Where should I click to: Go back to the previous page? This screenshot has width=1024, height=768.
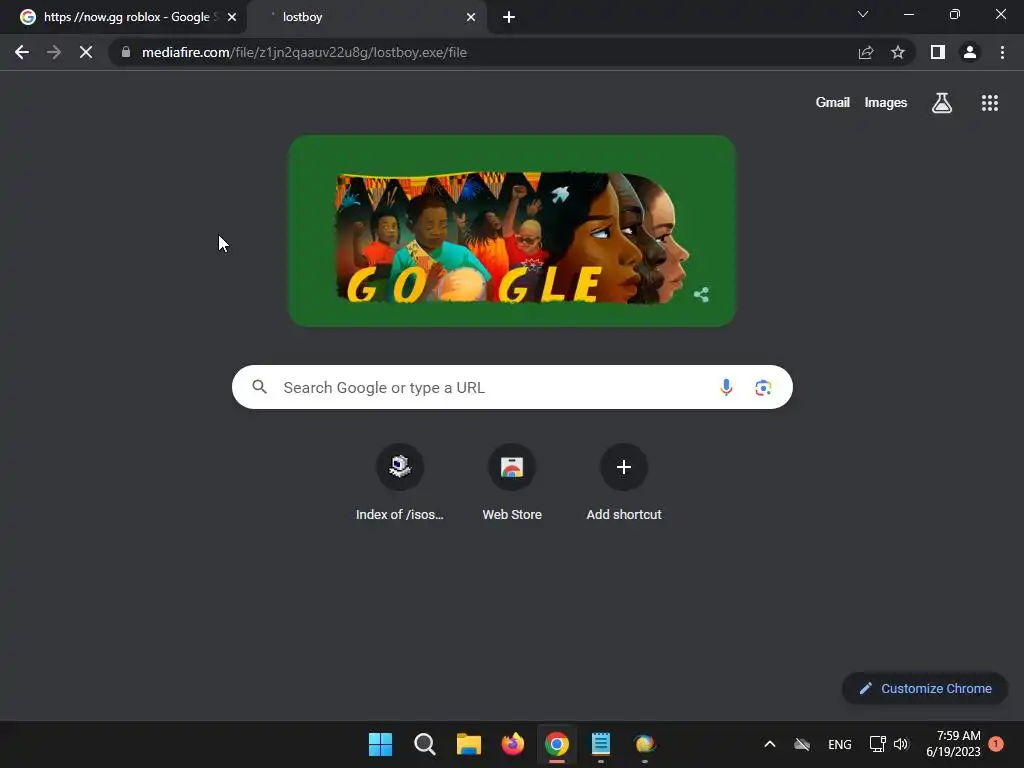(22, 52)
